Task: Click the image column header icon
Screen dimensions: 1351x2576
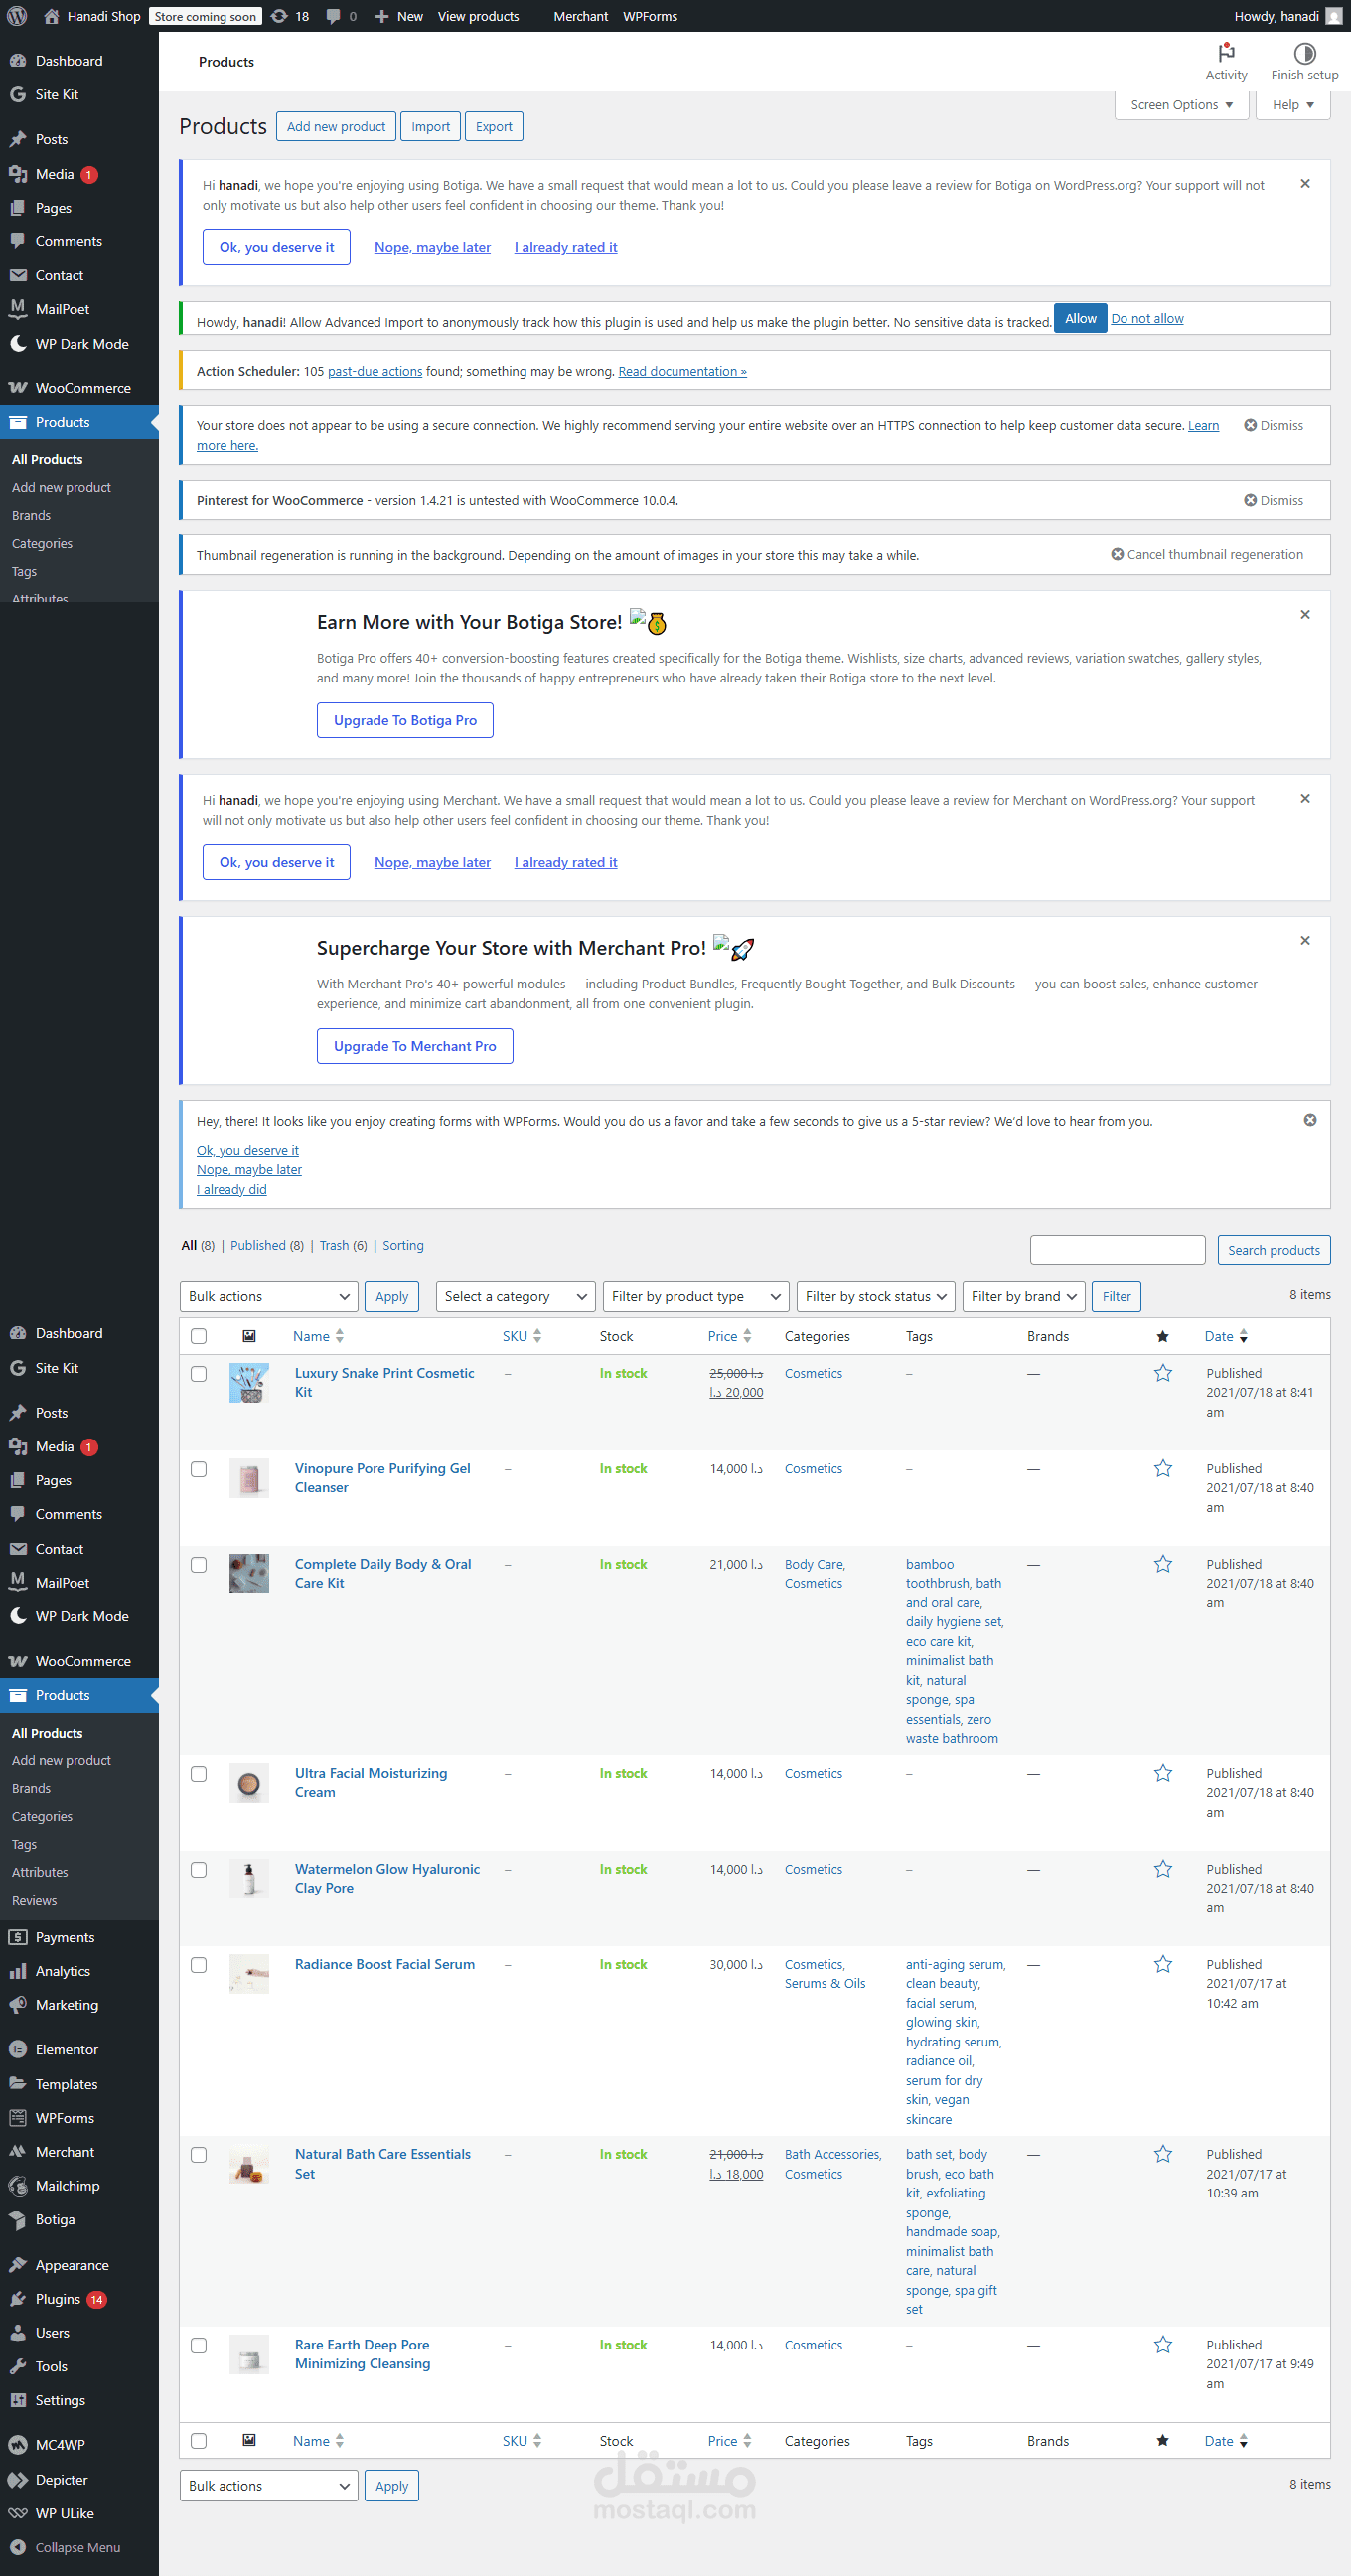Action: [249, 1336]
